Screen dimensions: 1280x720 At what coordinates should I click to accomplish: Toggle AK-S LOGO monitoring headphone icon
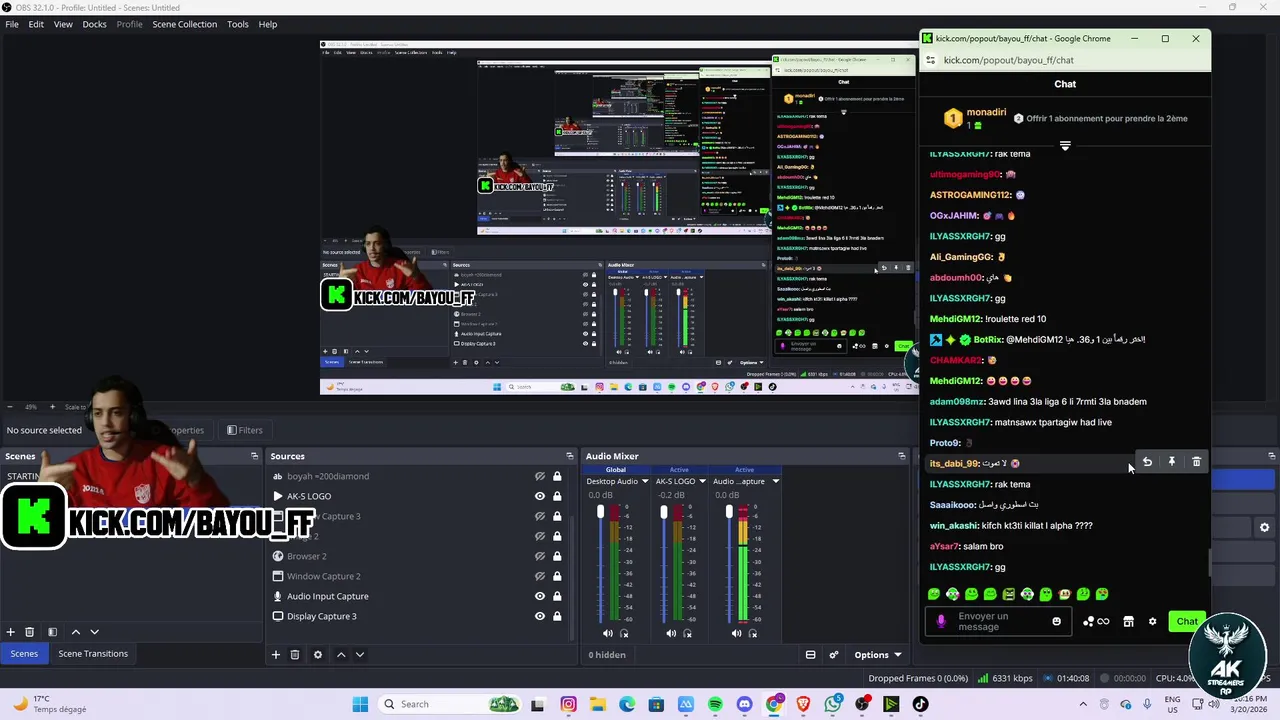[x=688, y=633]
